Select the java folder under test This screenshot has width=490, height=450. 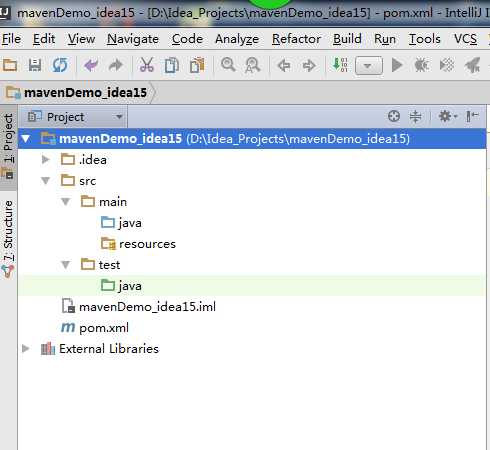click(x=121, y=286)
